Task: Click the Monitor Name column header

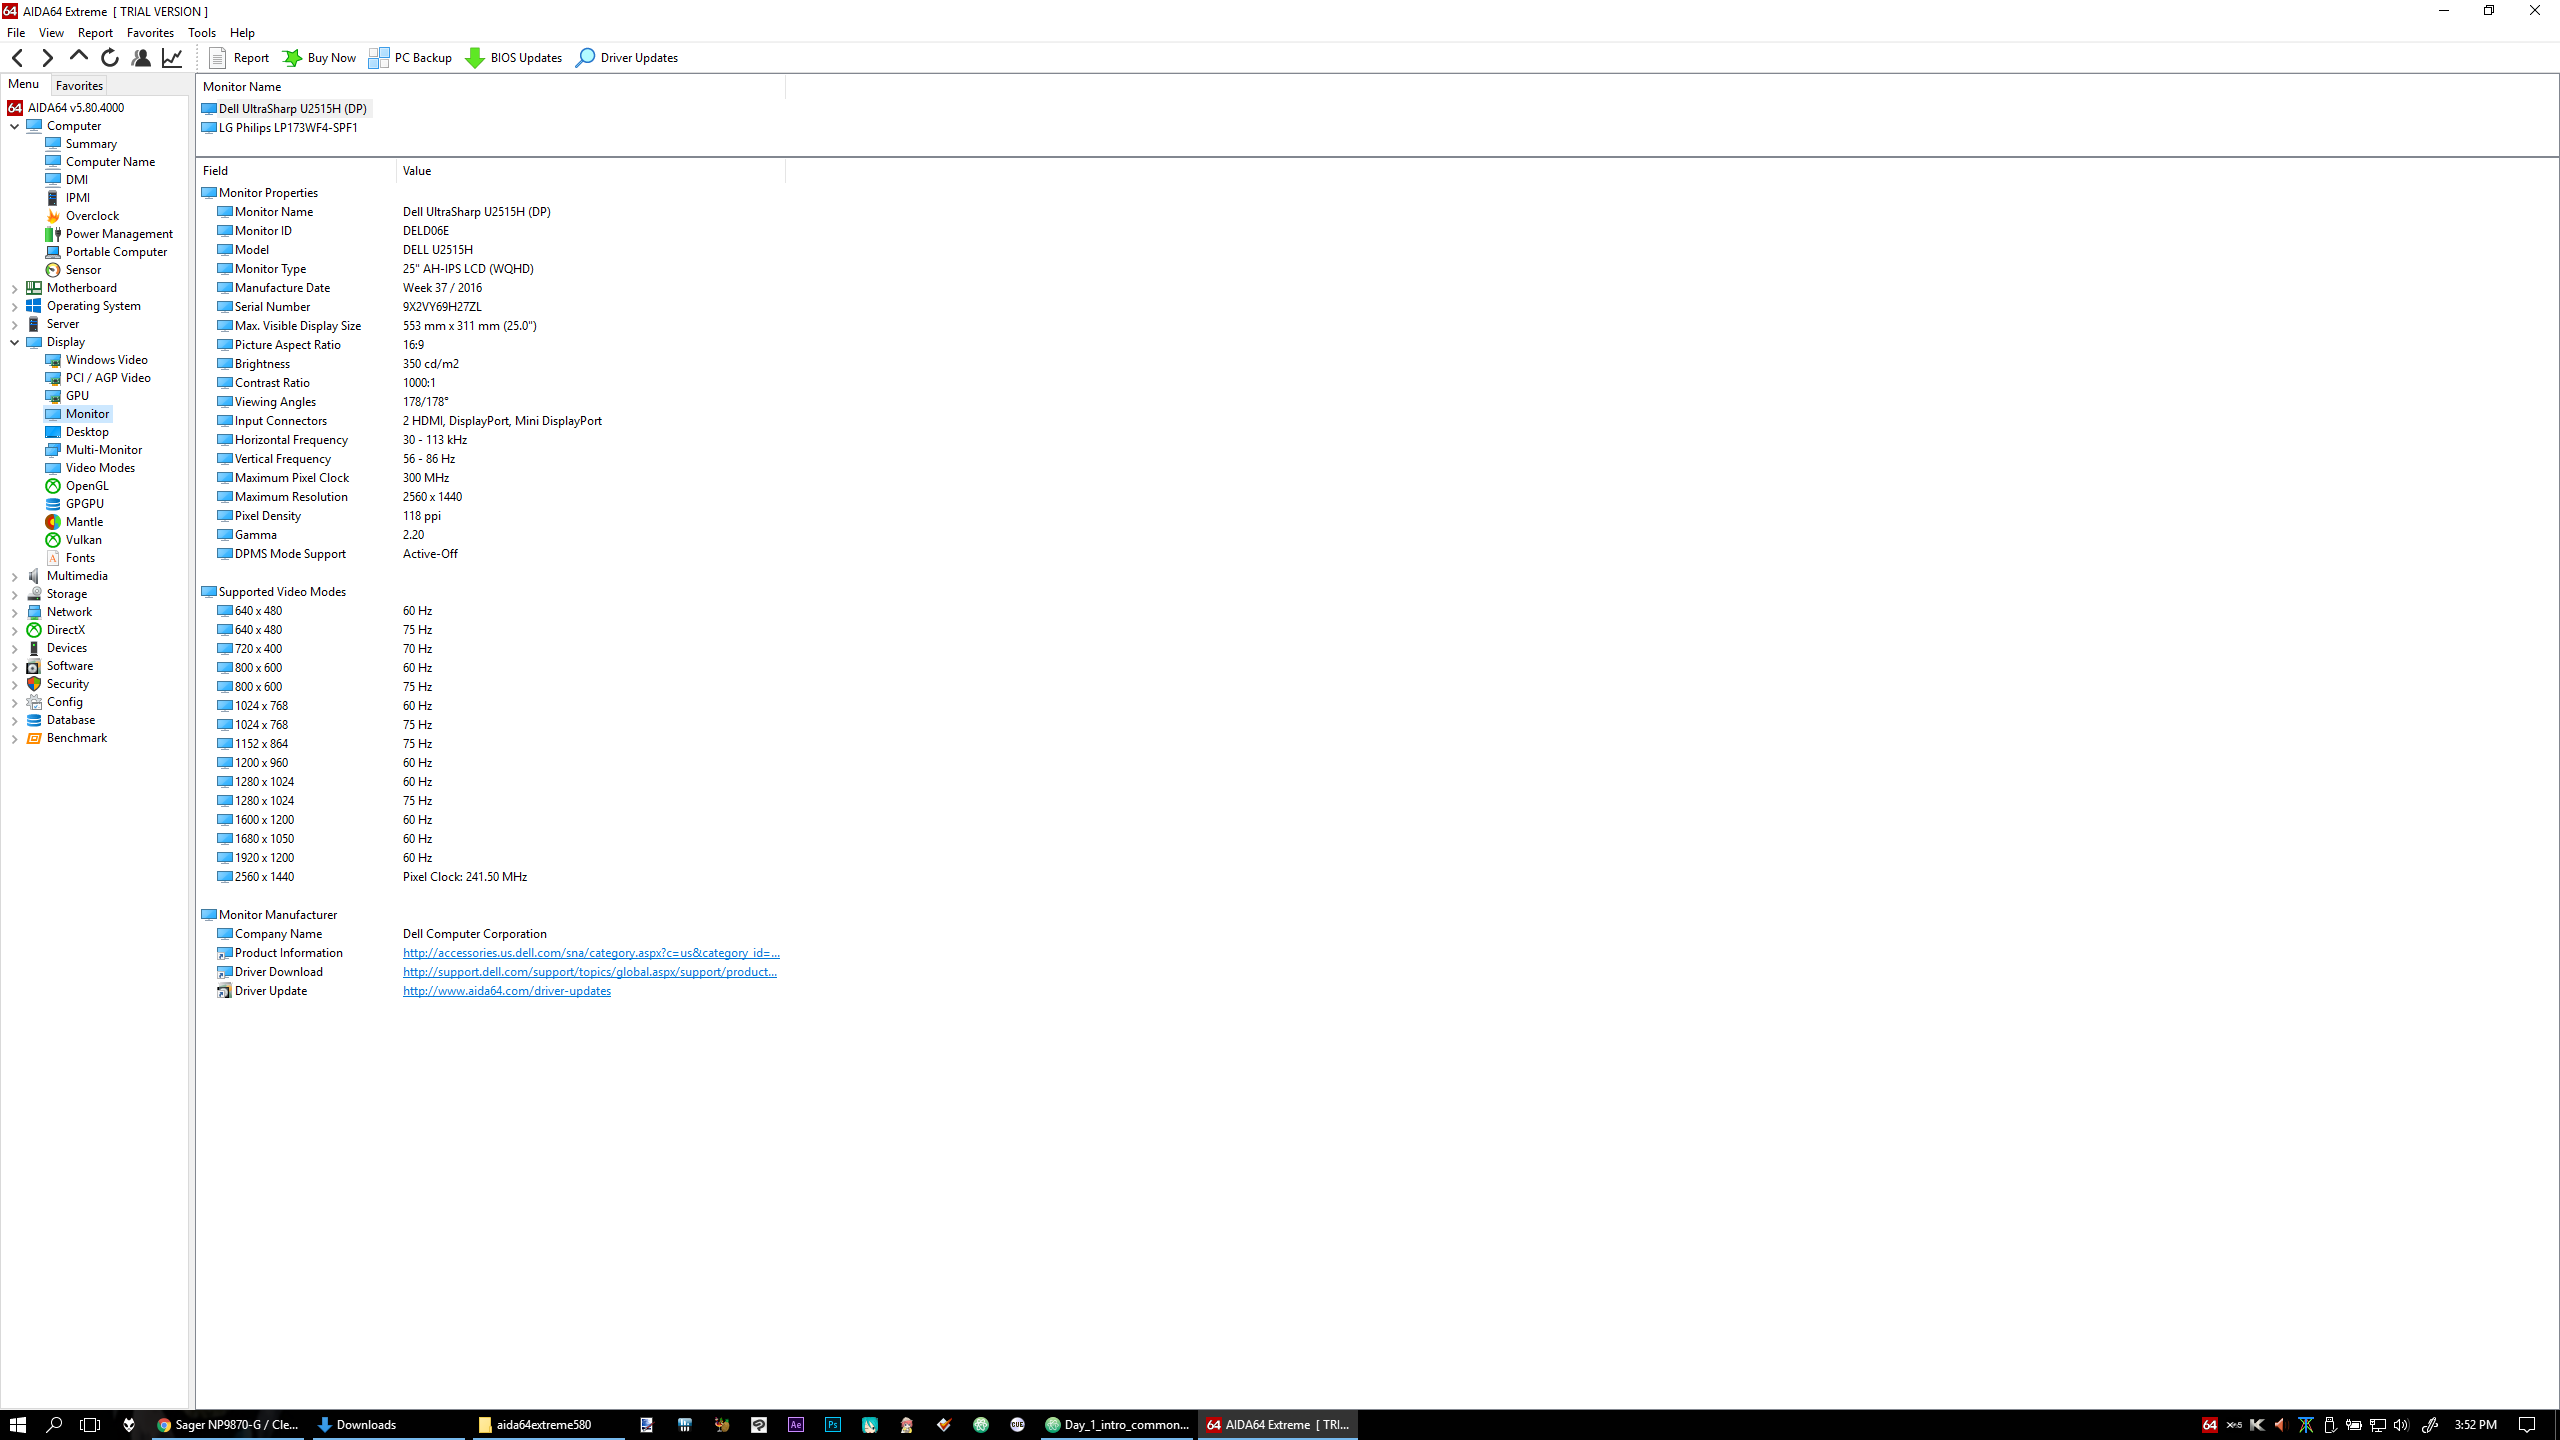Action: point(491,87)
